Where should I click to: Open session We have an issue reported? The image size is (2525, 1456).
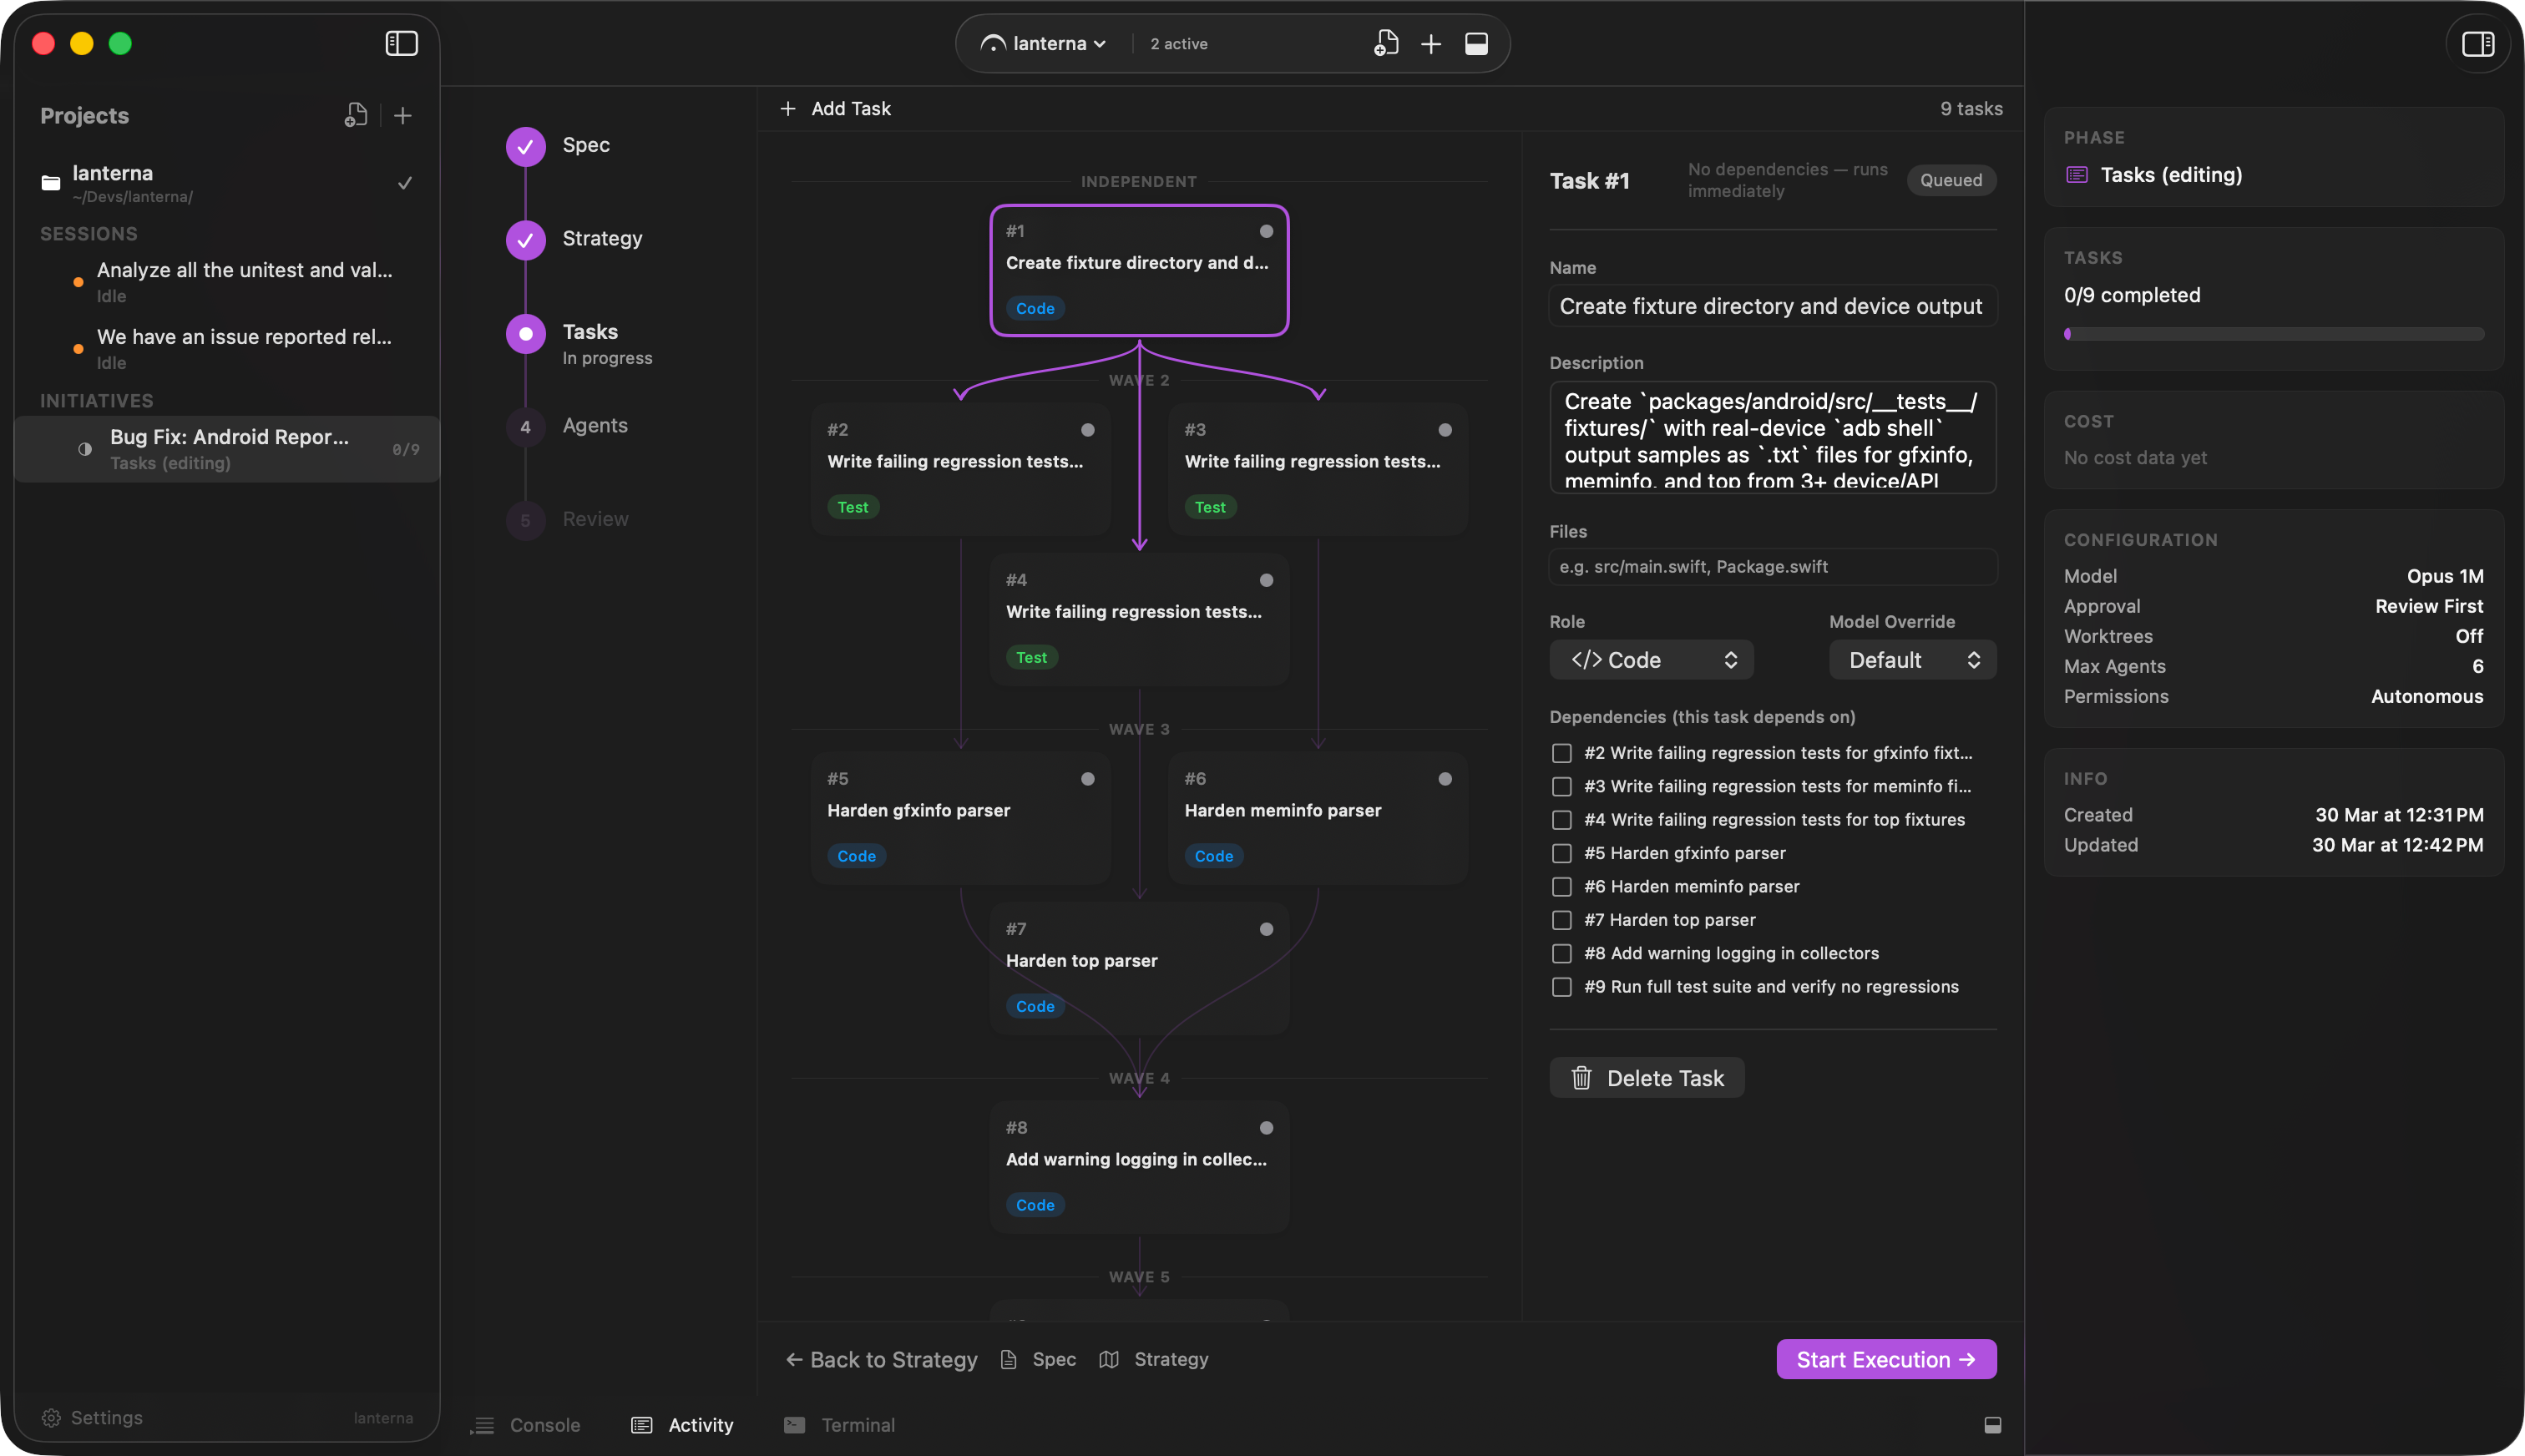pyautogui.click(x=229, y=349)
